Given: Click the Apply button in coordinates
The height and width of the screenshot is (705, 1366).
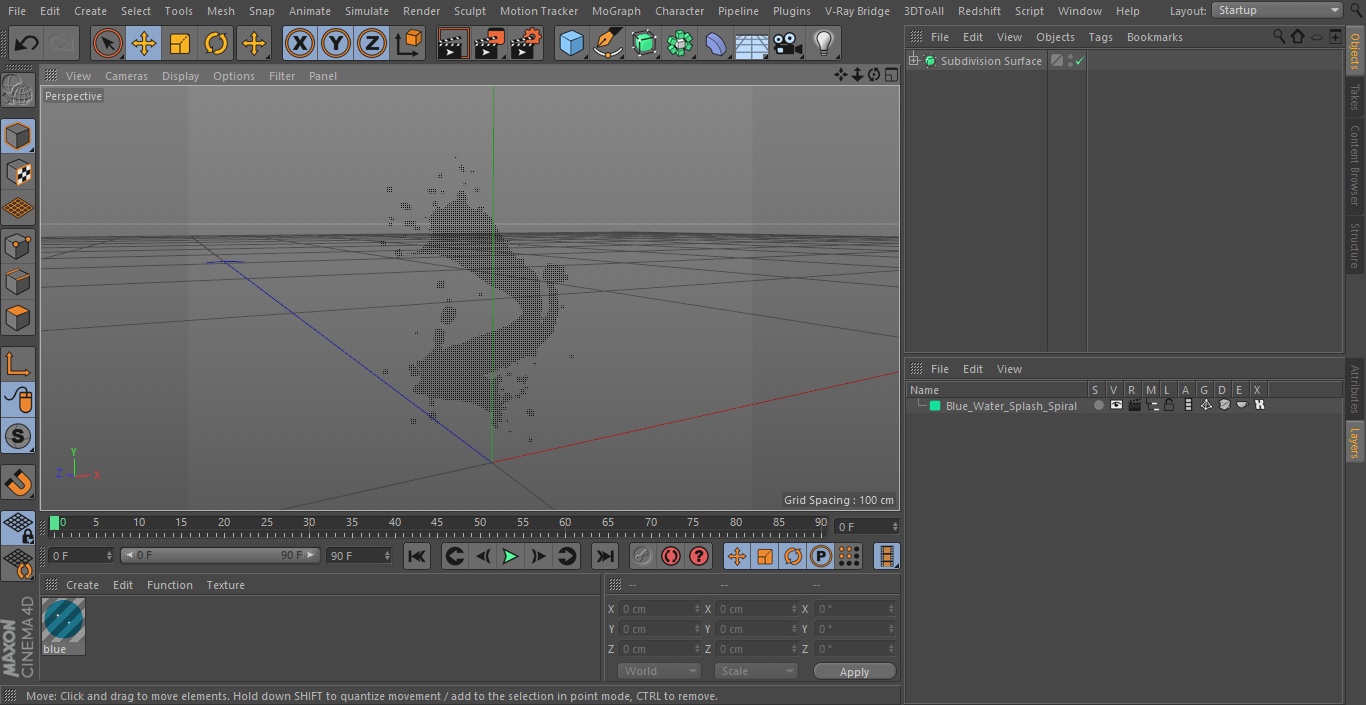Looking at the screenshot, I should click(854, 671).
